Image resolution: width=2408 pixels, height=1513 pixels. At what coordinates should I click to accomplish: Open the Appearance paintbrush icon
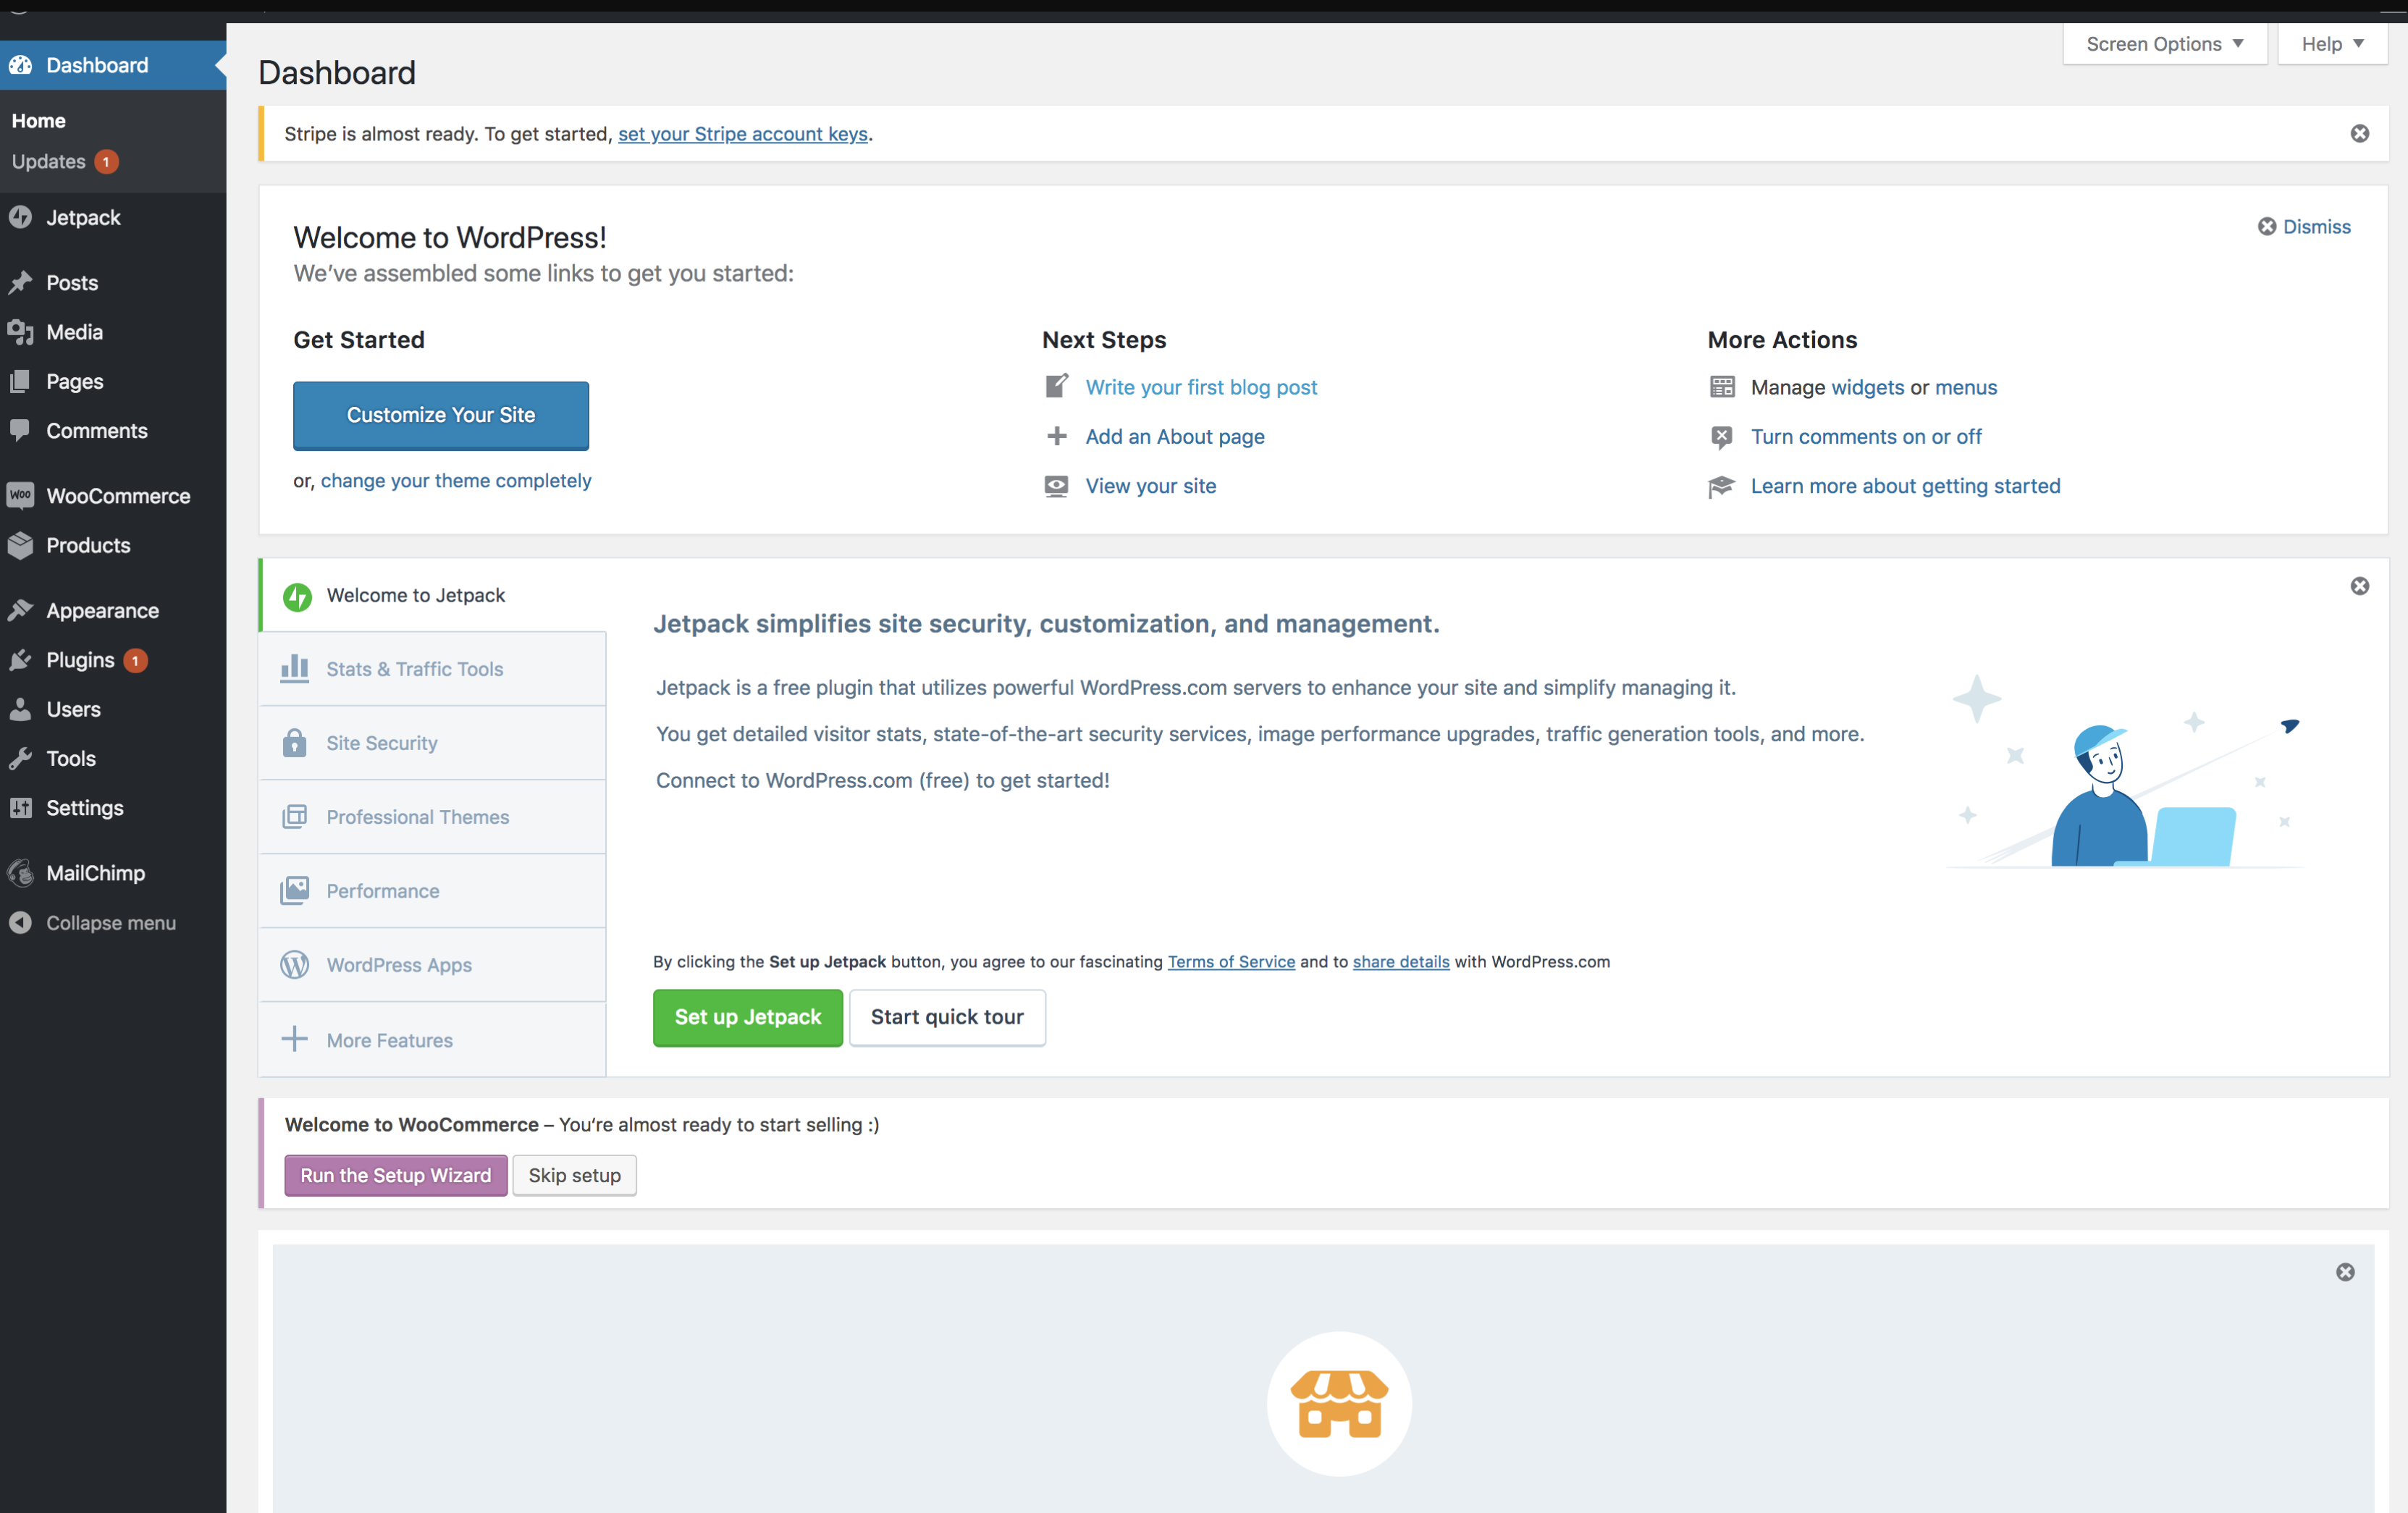pos(22,610)
